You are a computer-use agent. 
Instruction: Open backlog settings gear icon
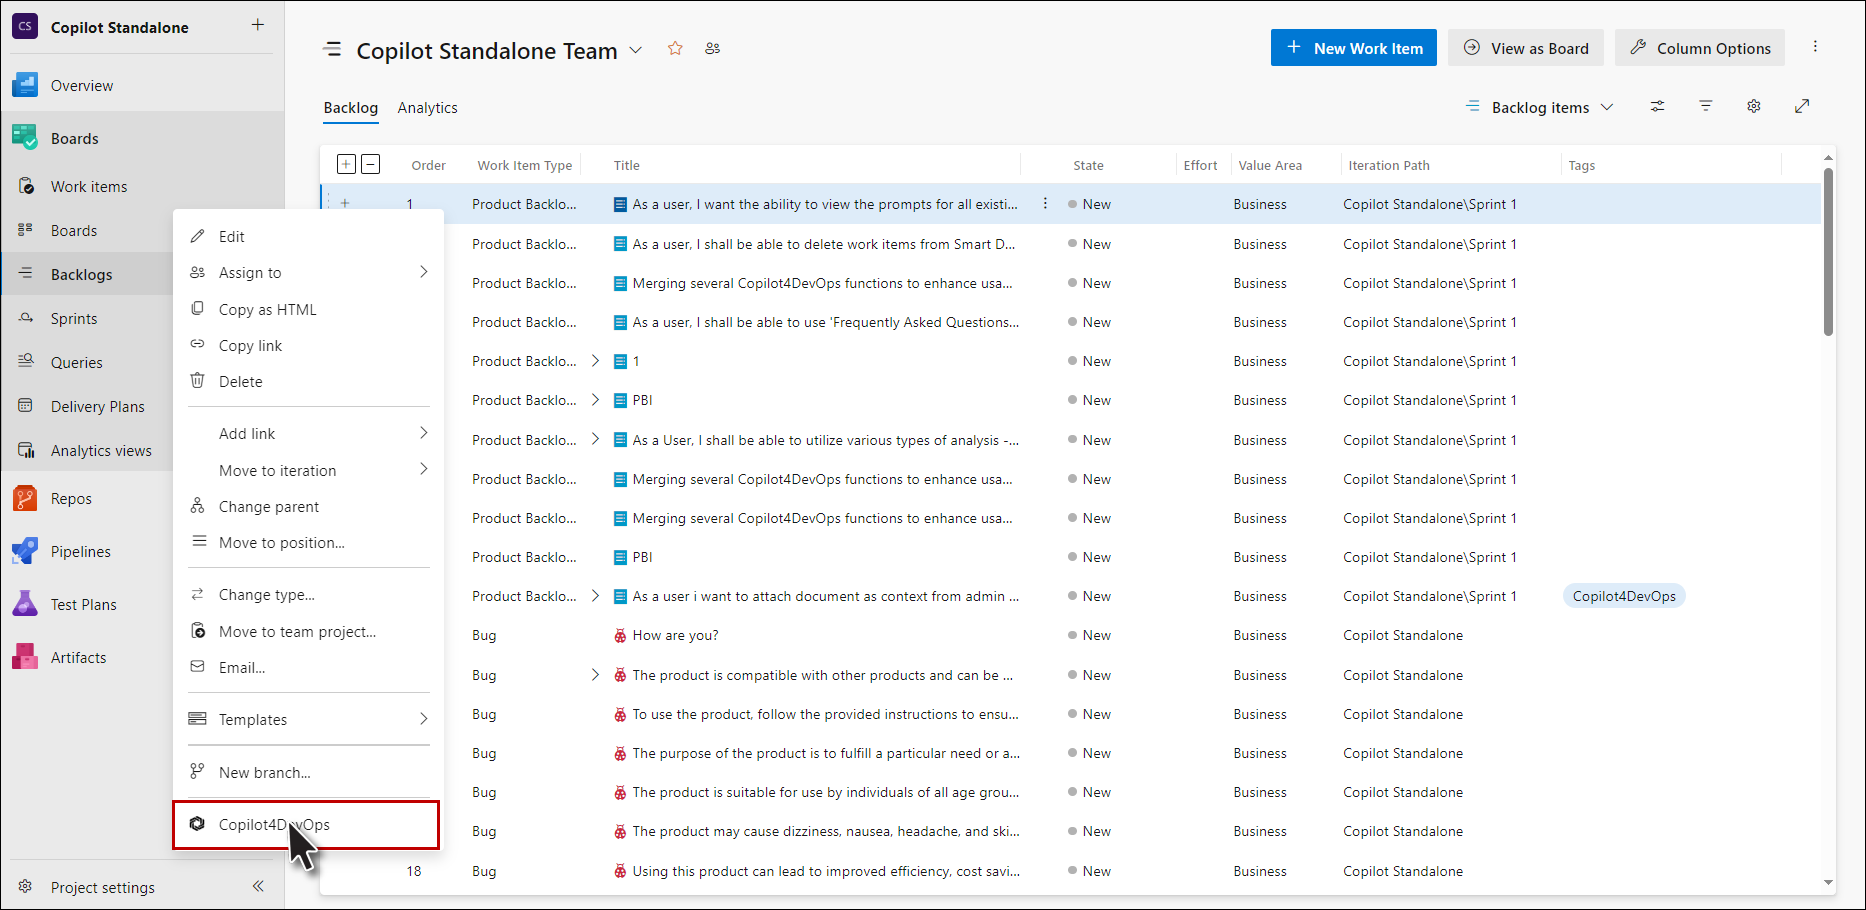[x=1754, y=106]
